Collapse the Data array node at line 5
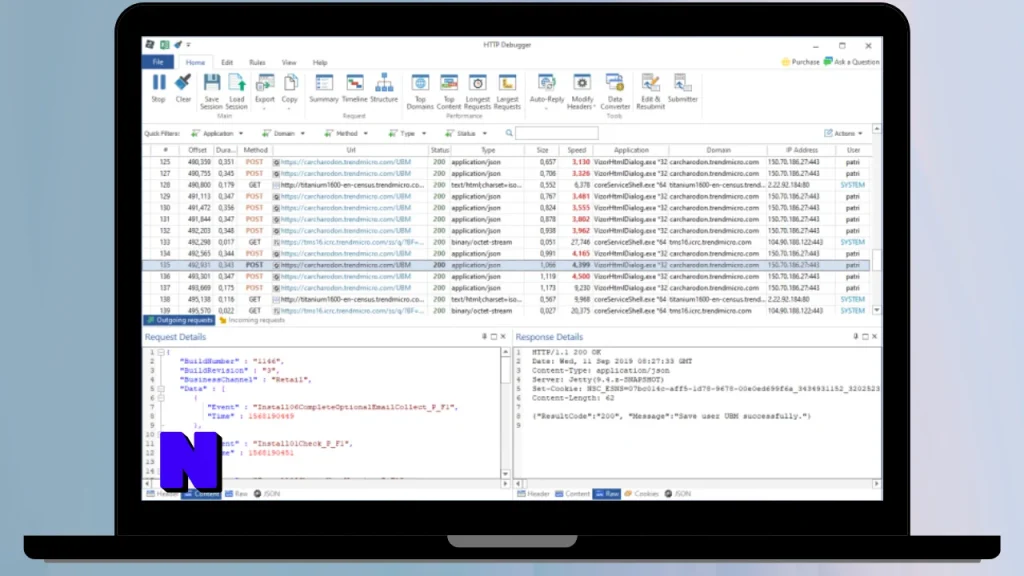 coord(161,389)
